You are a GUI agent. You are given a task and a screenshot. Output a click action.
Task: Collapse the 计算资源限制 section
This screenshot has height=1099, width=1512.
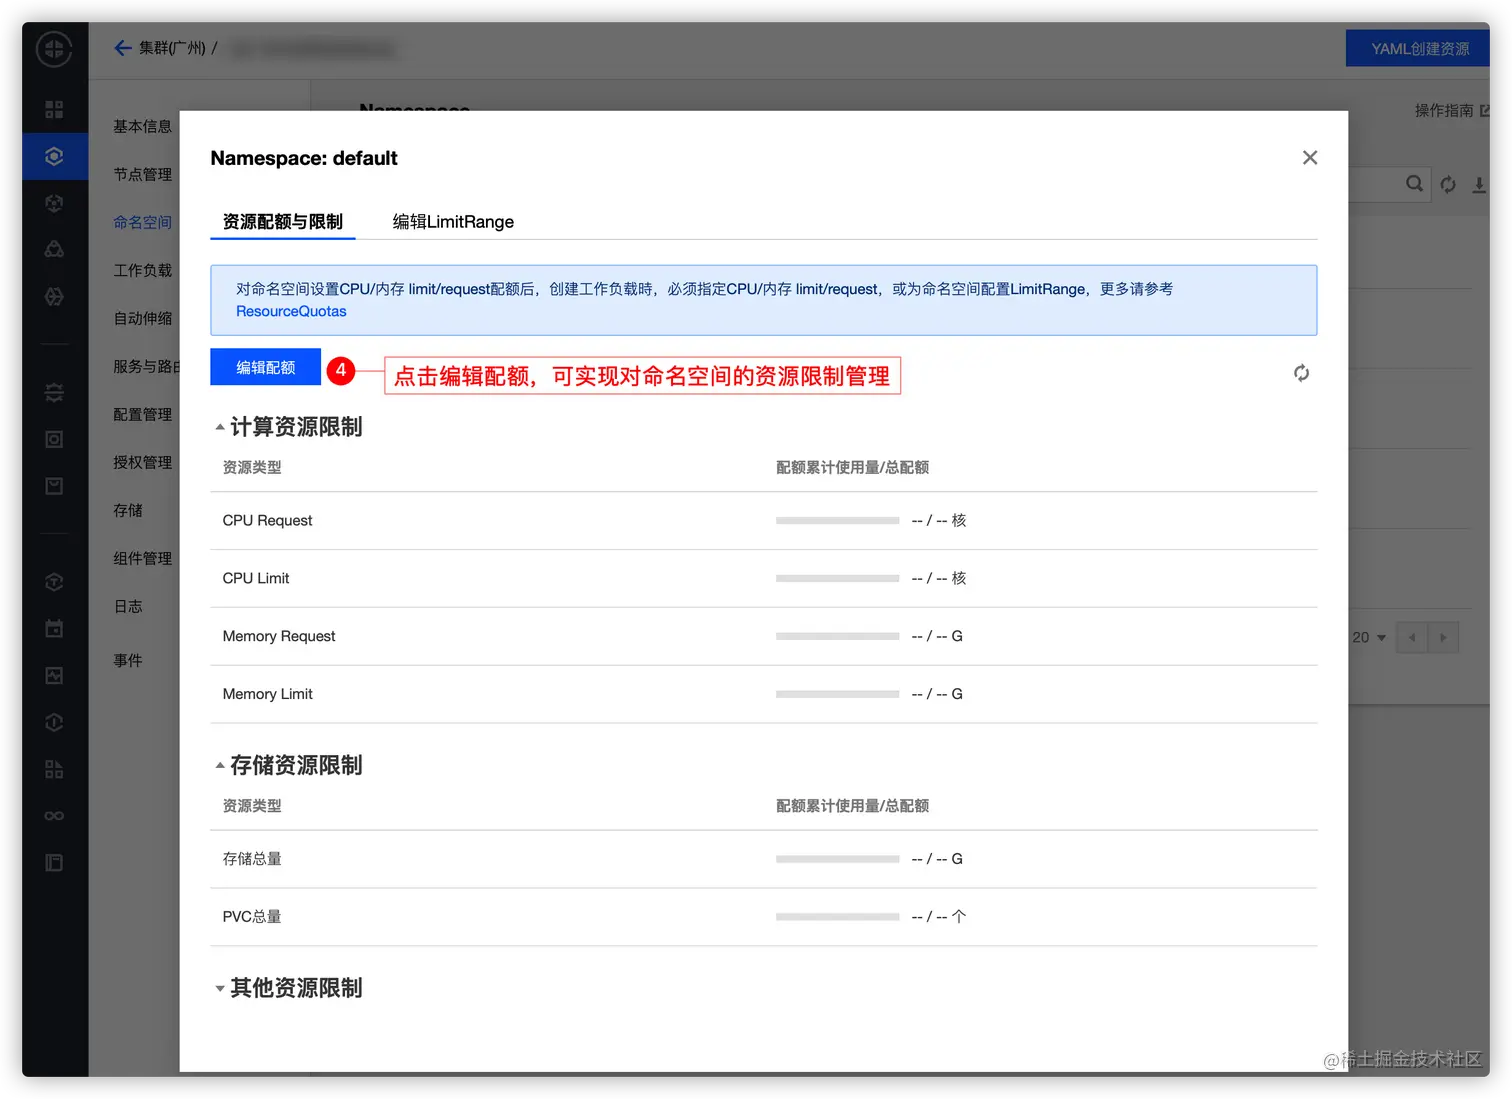point(220,427)
